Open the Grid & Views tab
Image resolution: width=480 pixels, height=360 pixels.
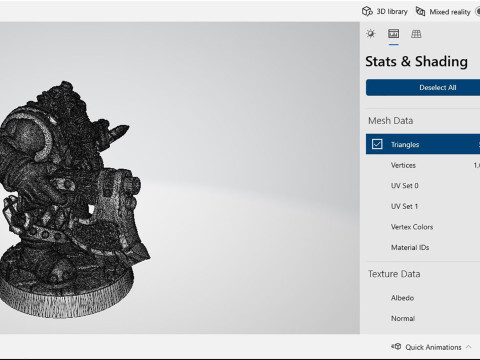[416, 34]
